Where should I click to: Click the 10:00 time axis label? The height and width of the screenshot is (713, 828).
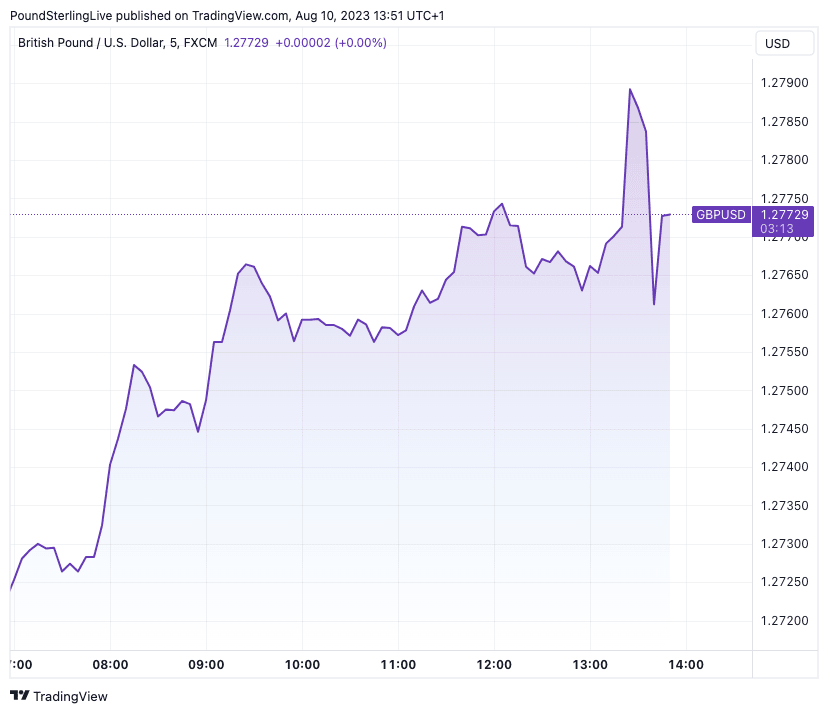(302, 665)
